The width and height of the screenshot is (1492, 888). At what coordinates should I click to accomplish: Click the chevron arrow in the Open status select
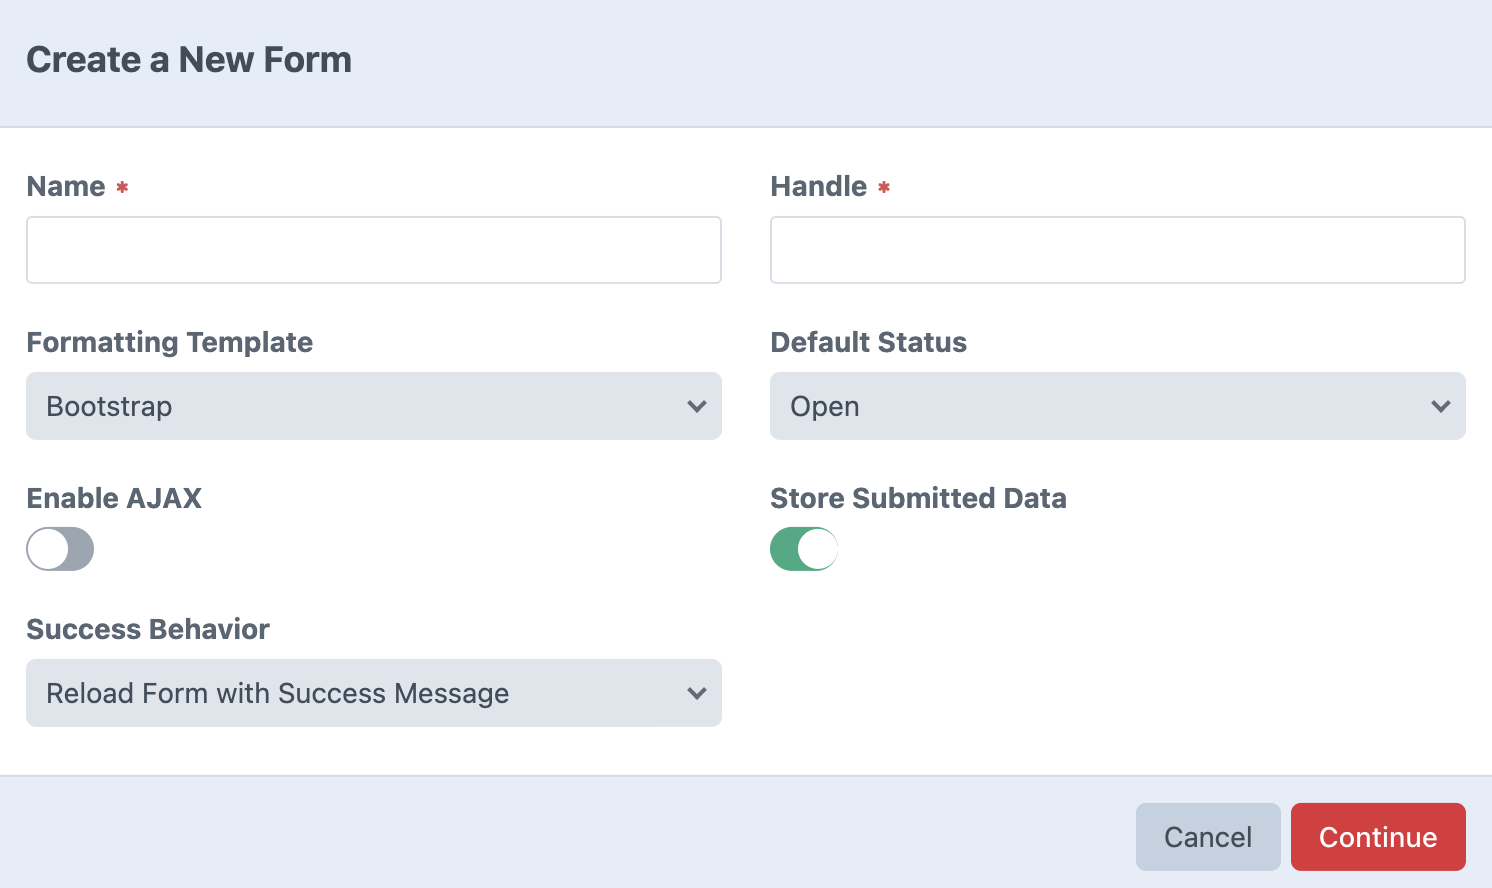[x=1440, y=406]
